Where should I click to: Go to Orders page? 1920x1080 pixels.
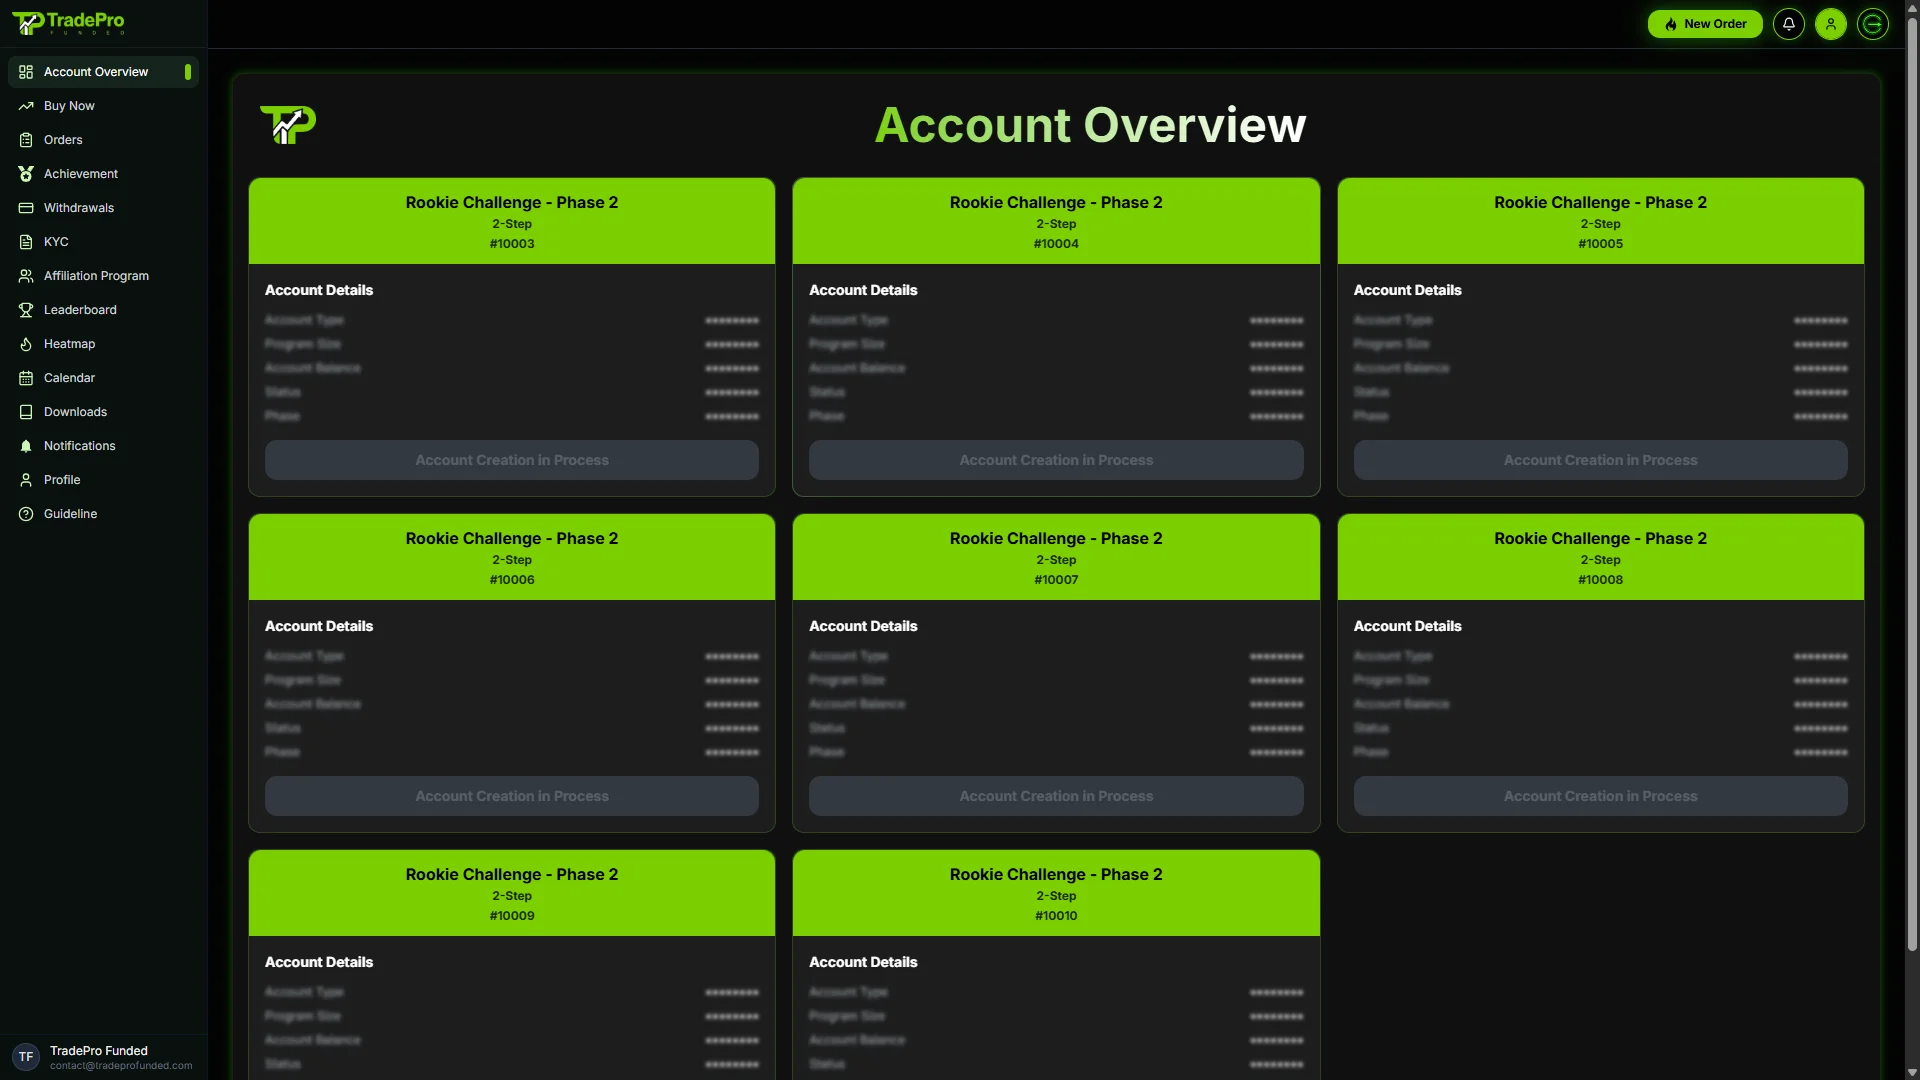tap(103, 140)
